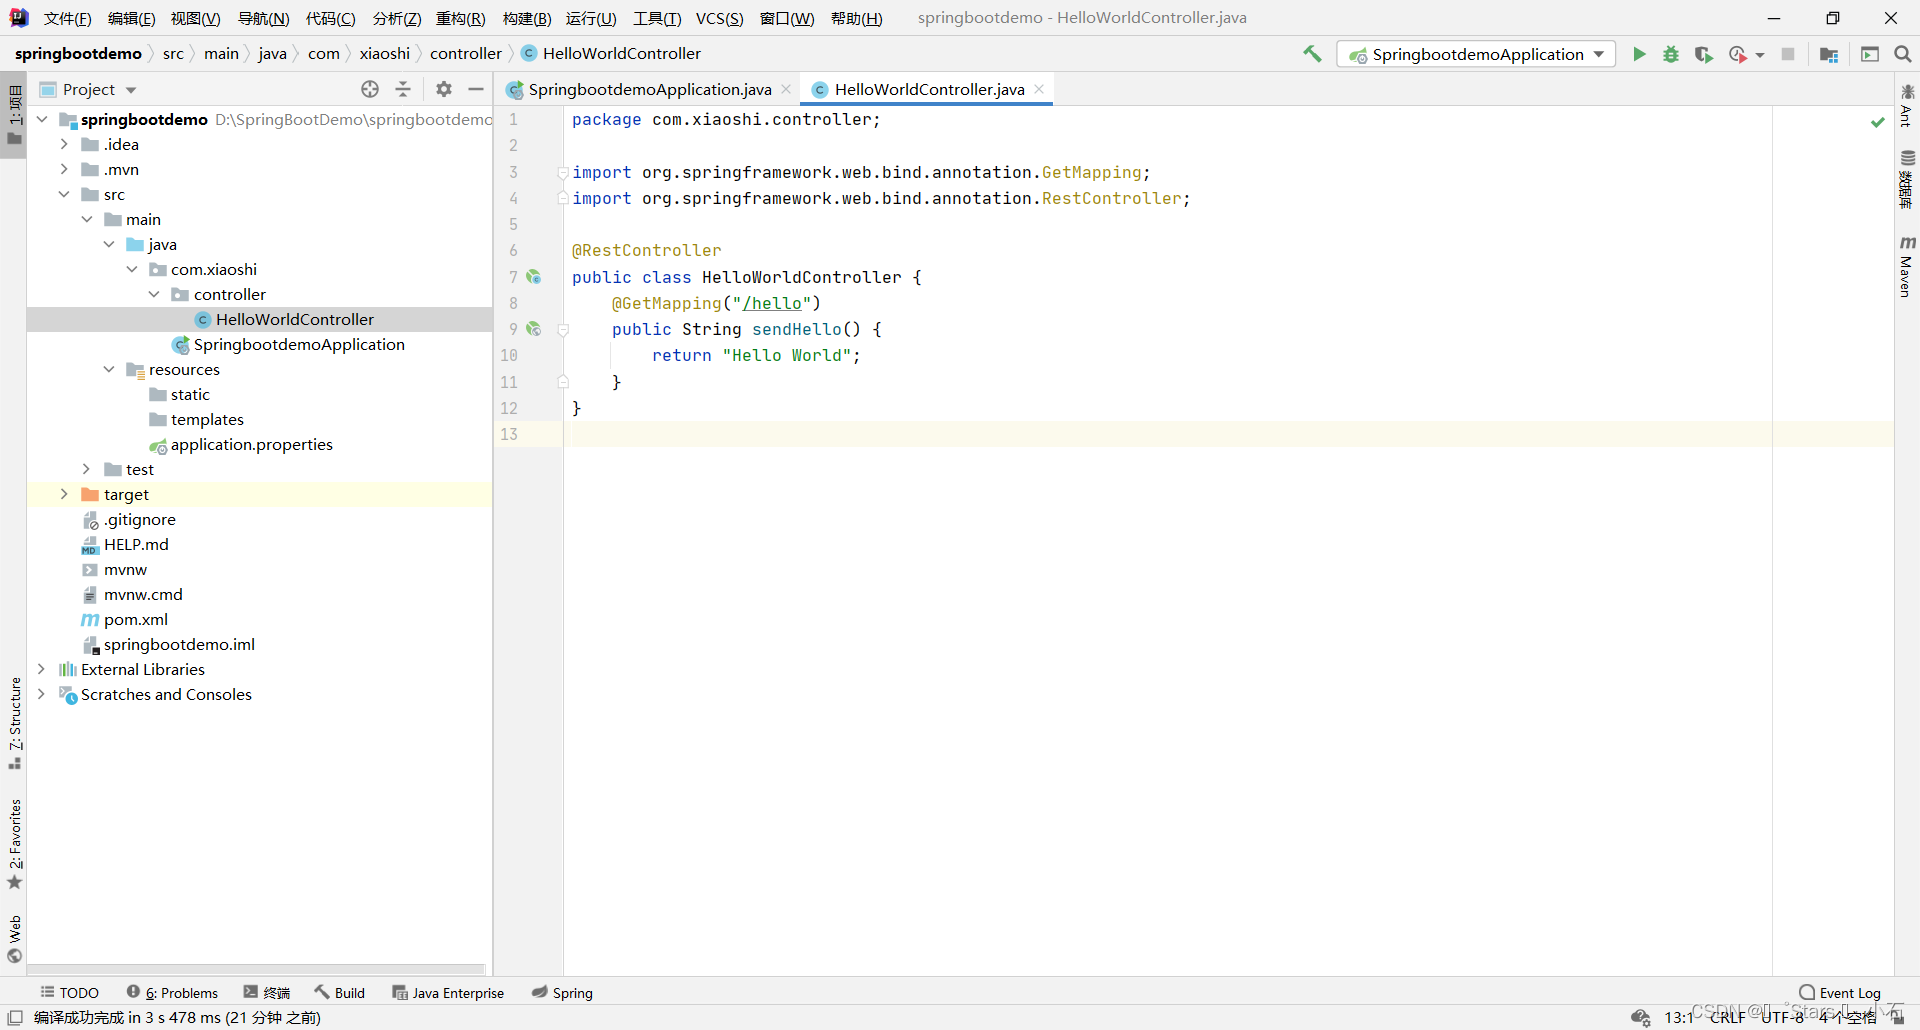Expand the target folder
This screenshot has height=1030, width=1920.
coord(64,494)
